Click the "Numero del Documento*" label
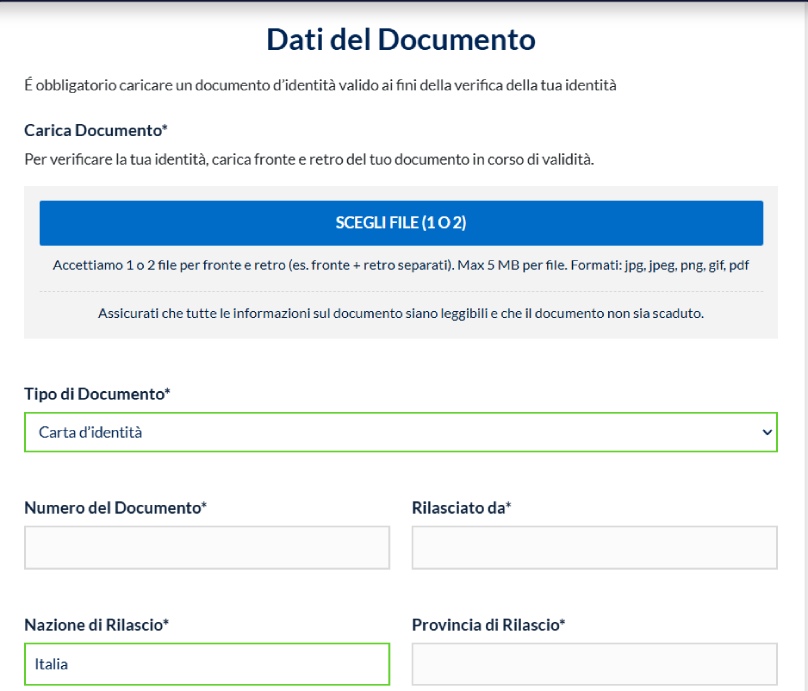The image size is (808, 691). (x=115, y=508)
